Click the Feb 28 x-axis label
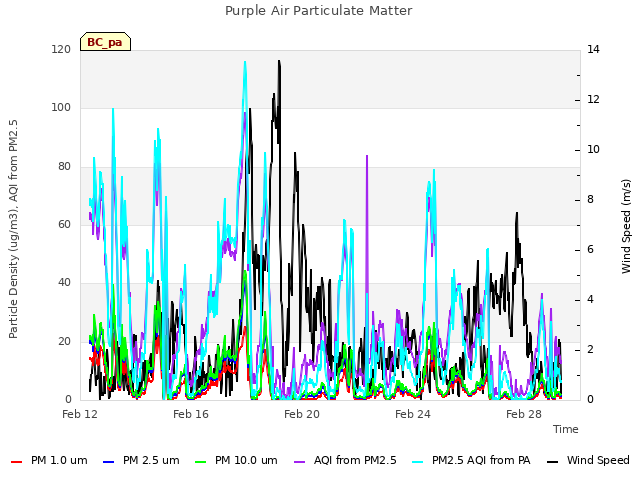This screenshot has height=480, width=640. pos(524,414)
